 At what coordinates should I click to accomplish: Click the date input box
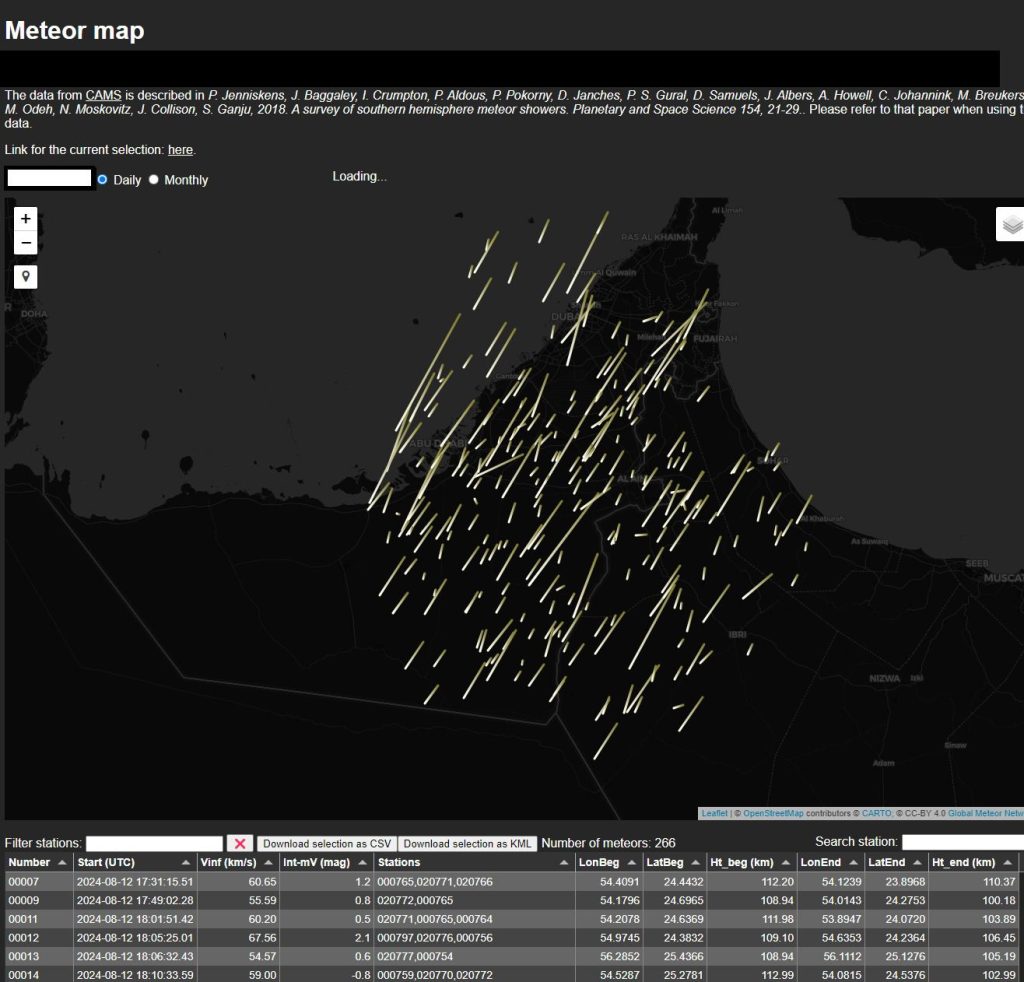click(50, 179)
